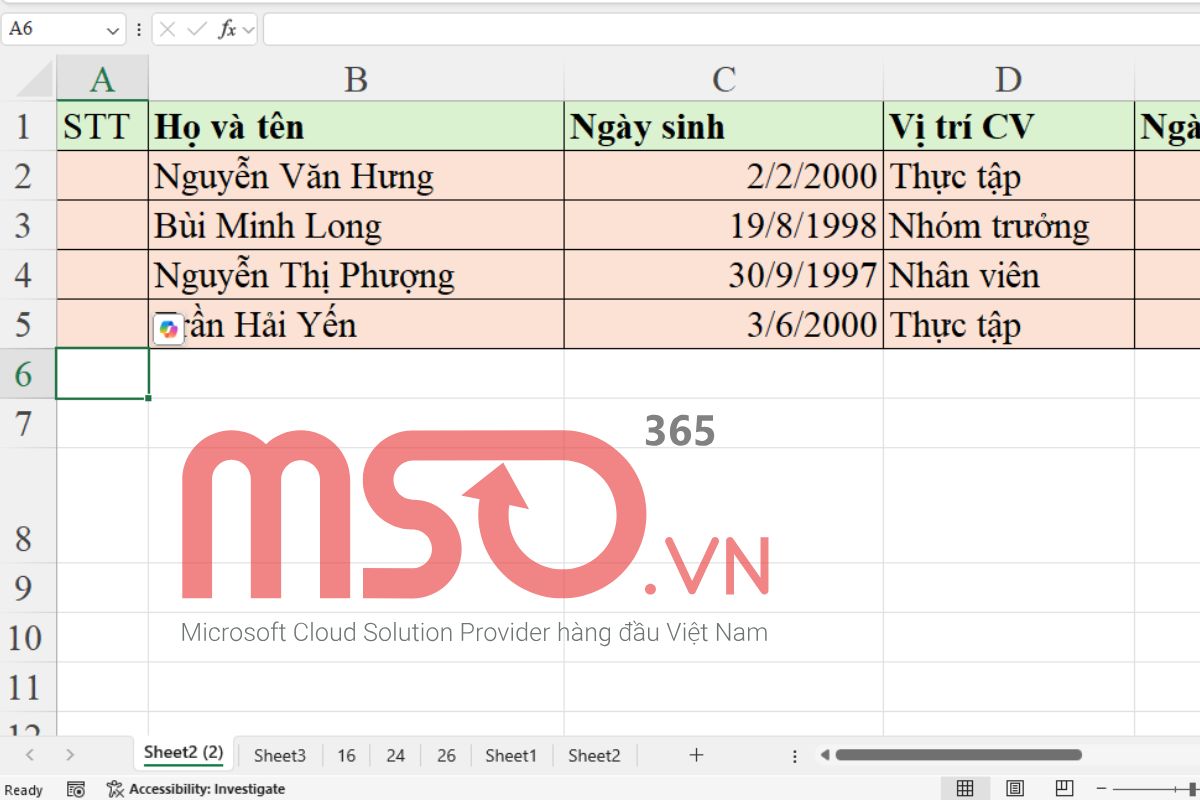Click the 'Họ và tên' header cell

[356, 126]
